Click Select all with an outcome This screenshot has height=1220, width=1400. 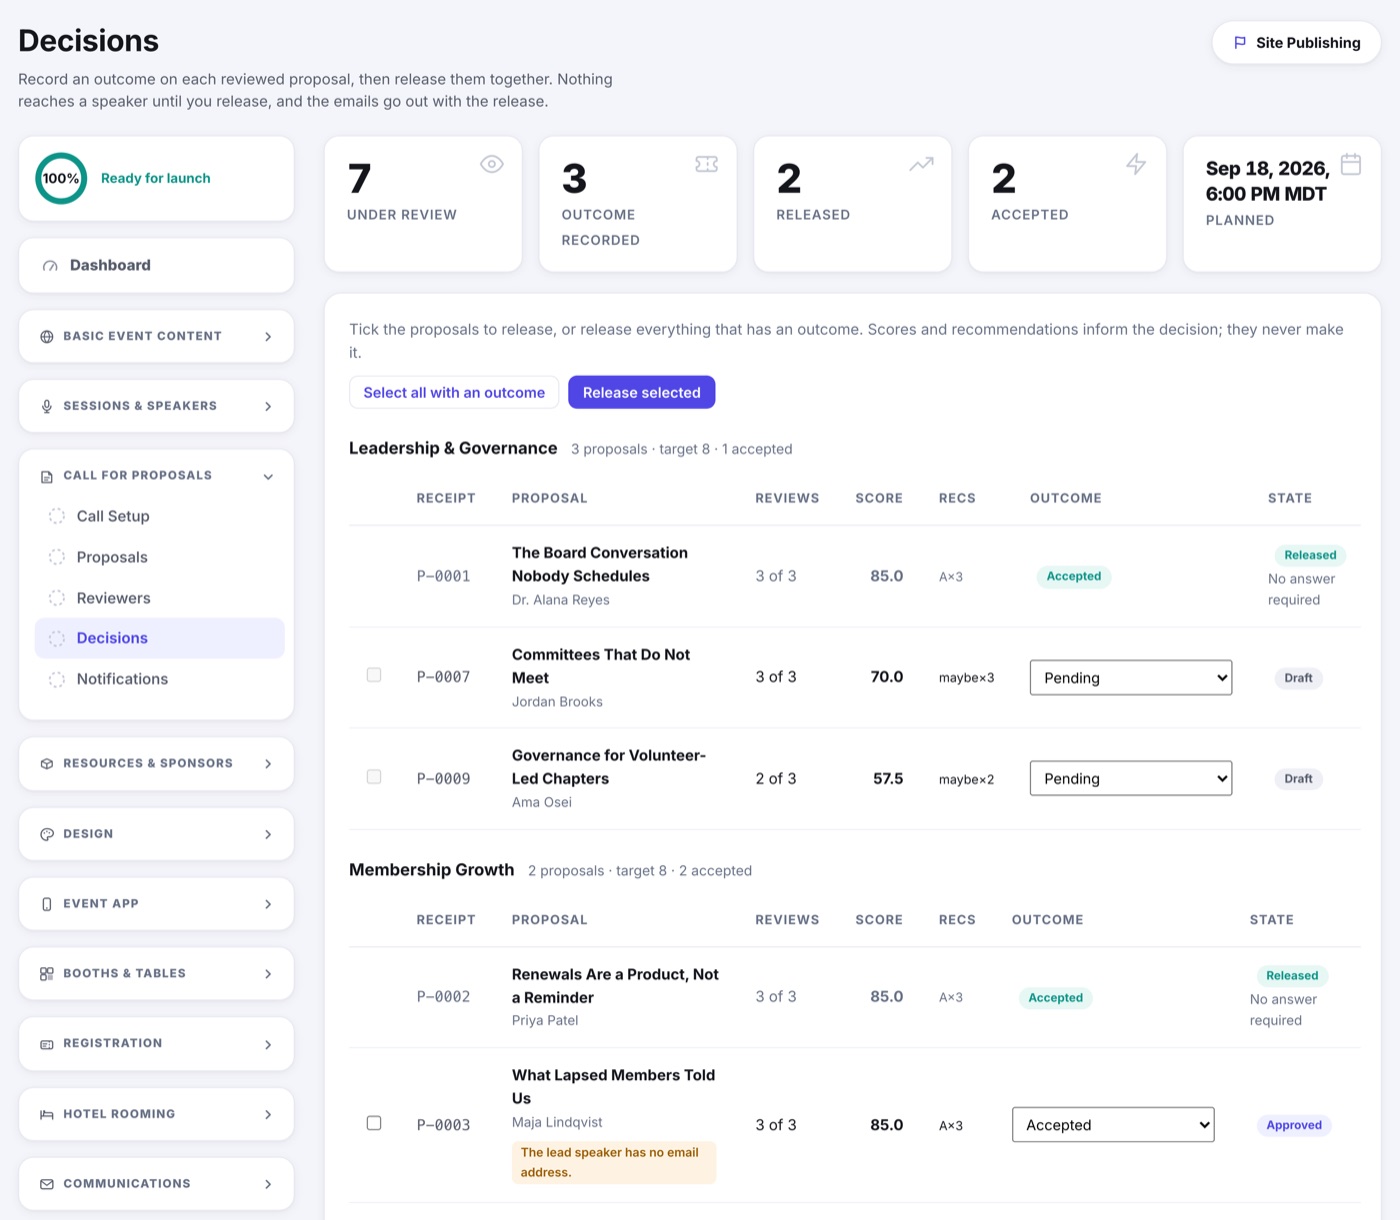pos(454,392)
